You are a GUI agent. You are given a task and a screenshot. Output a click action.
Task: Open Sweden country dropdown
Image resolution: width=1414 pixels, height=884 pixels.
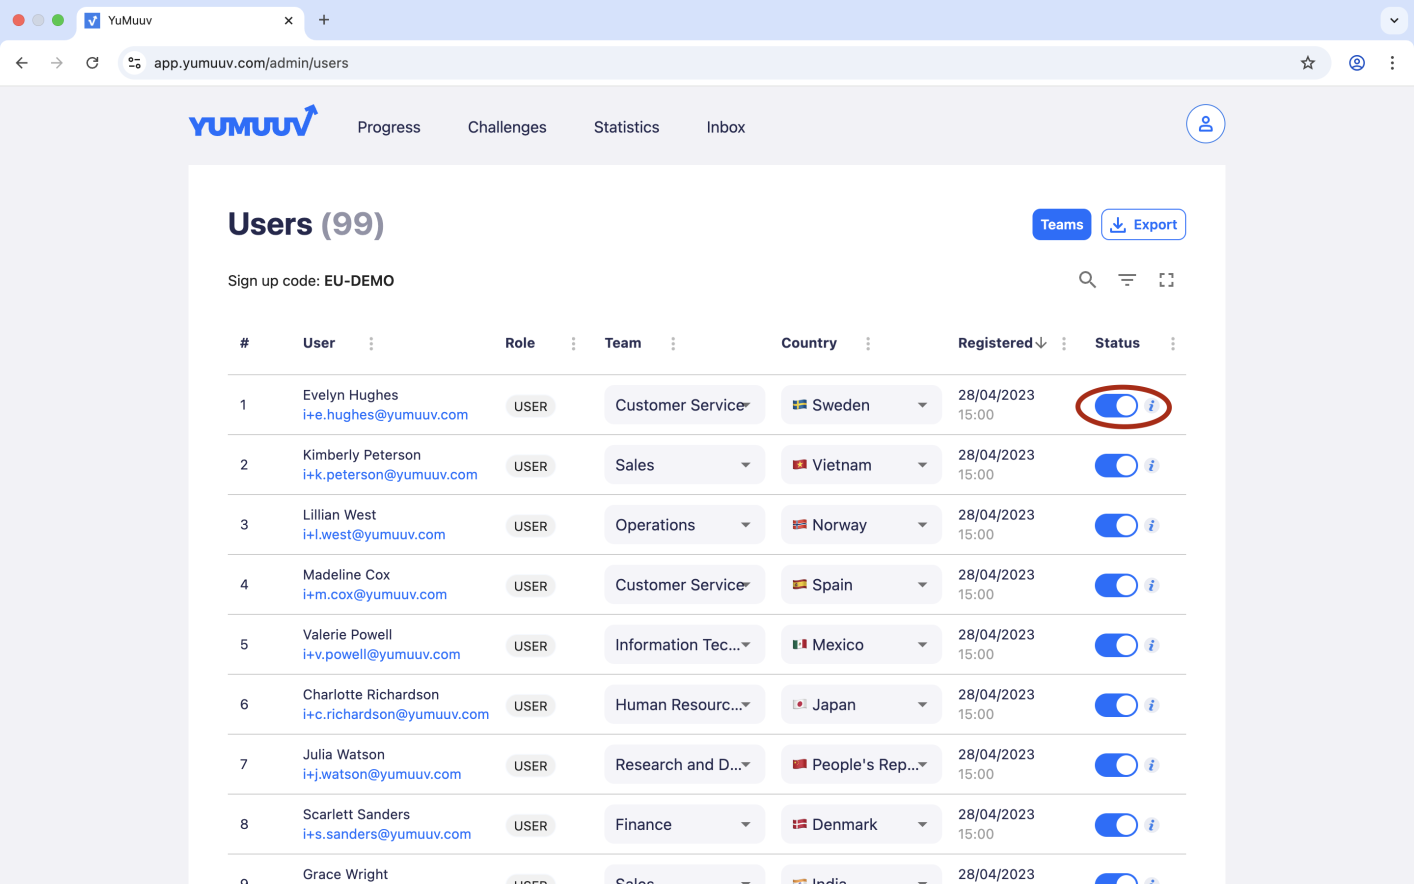click(861, 405)
